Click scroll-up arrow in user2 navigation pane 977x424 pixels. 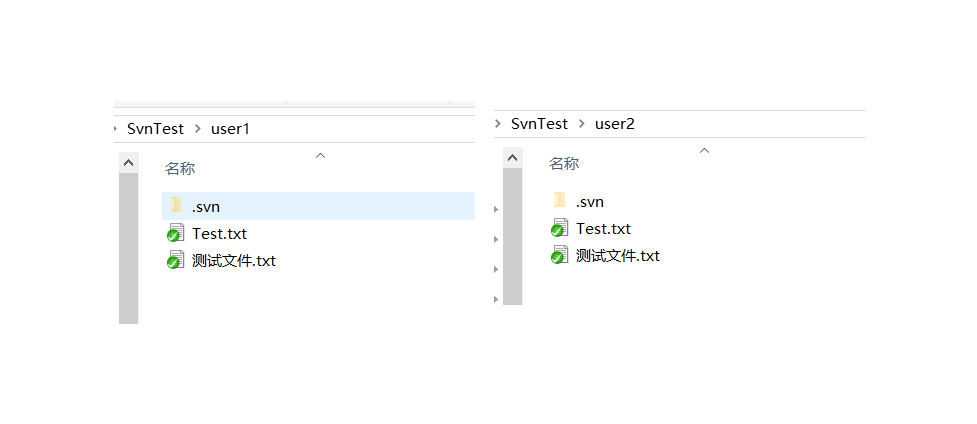coord(512,158)
